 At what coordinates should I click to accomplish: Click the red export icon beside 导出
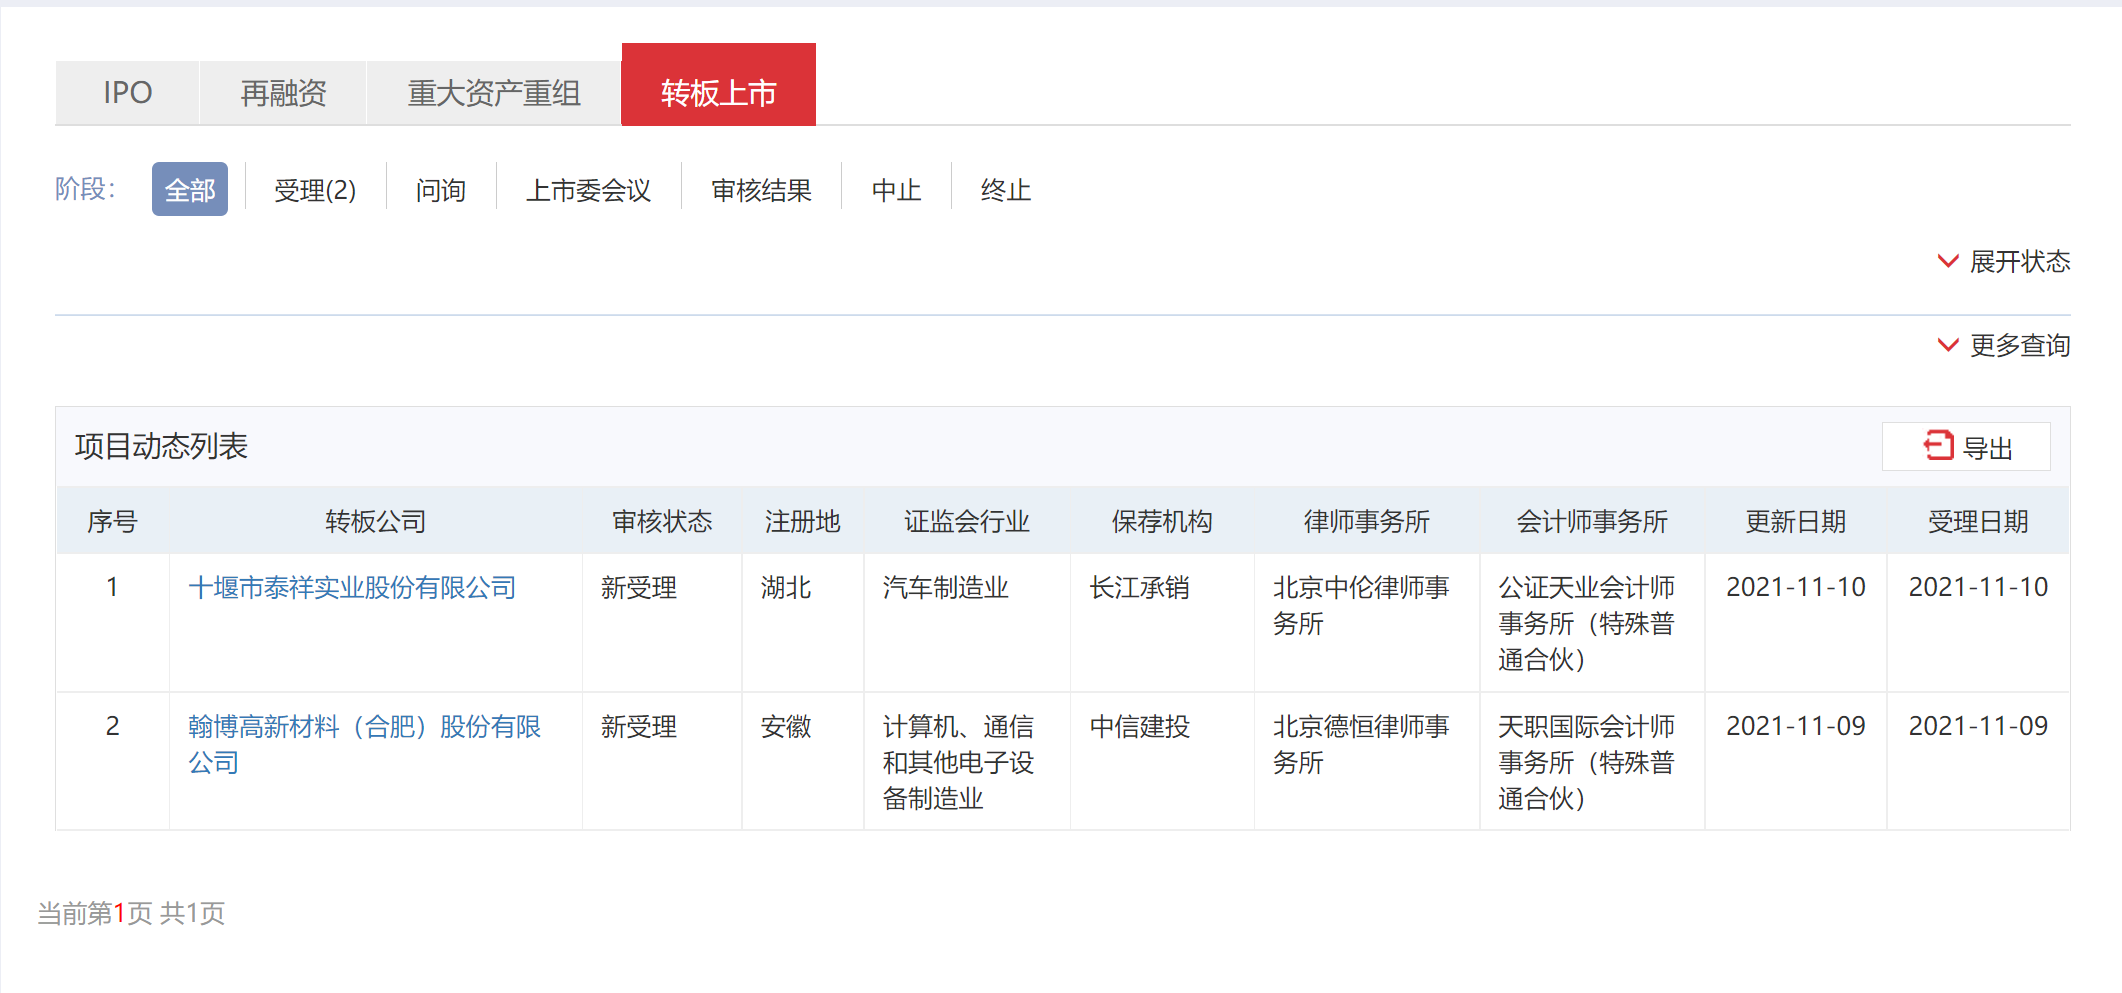1938,446
